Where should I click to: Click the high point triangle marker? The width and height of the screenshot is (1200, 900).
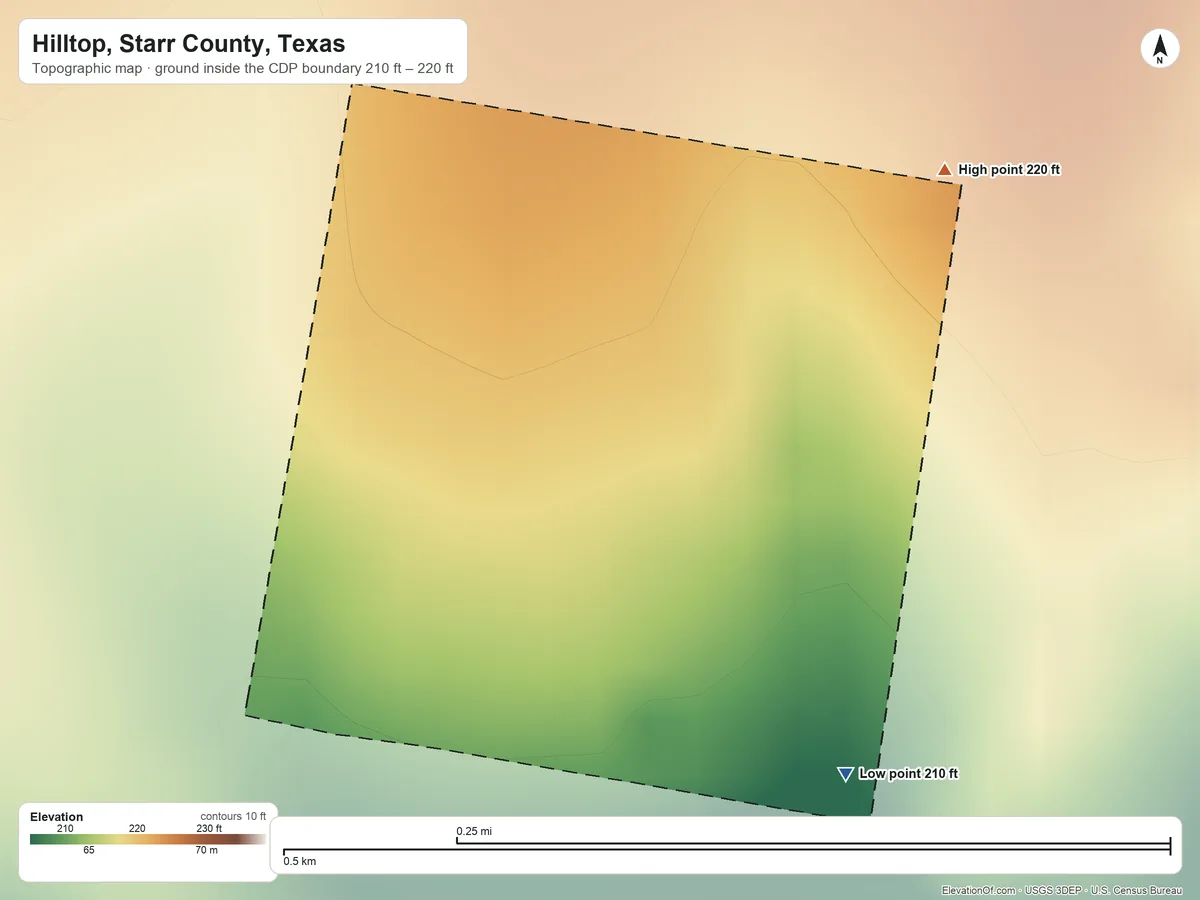click(x=944, y=169)
